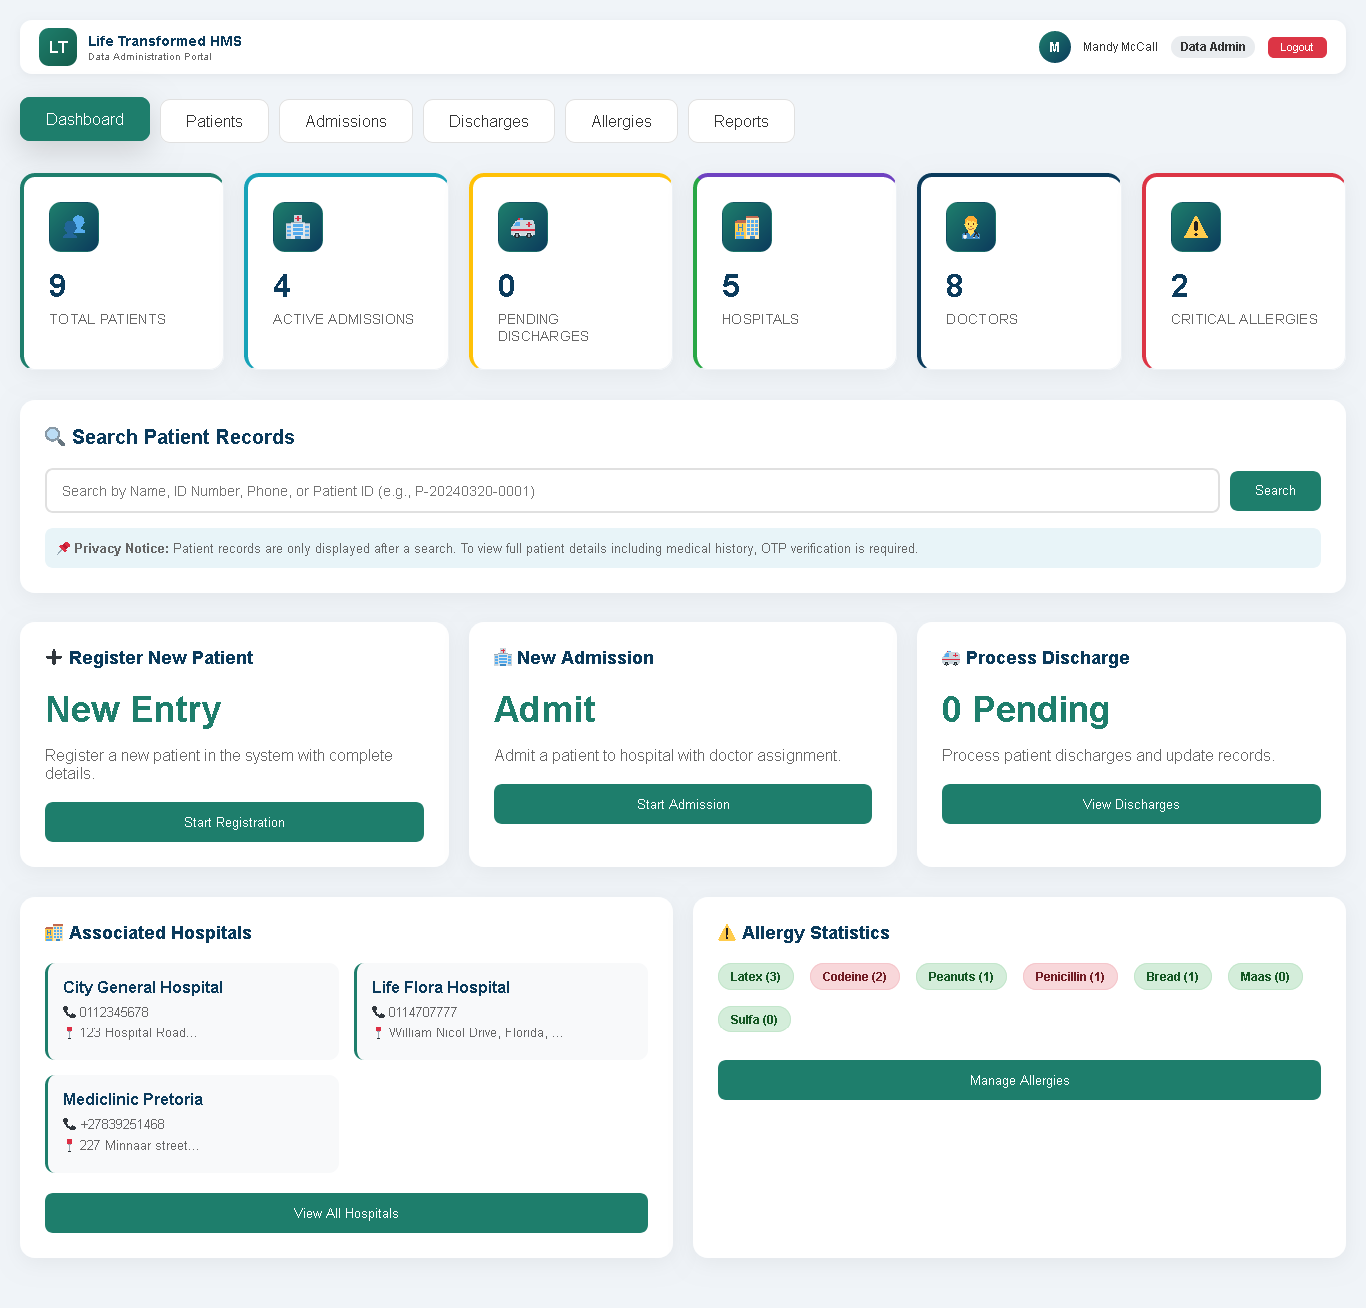
Task: Click the "Admit" heading
Action: point(545,709)
